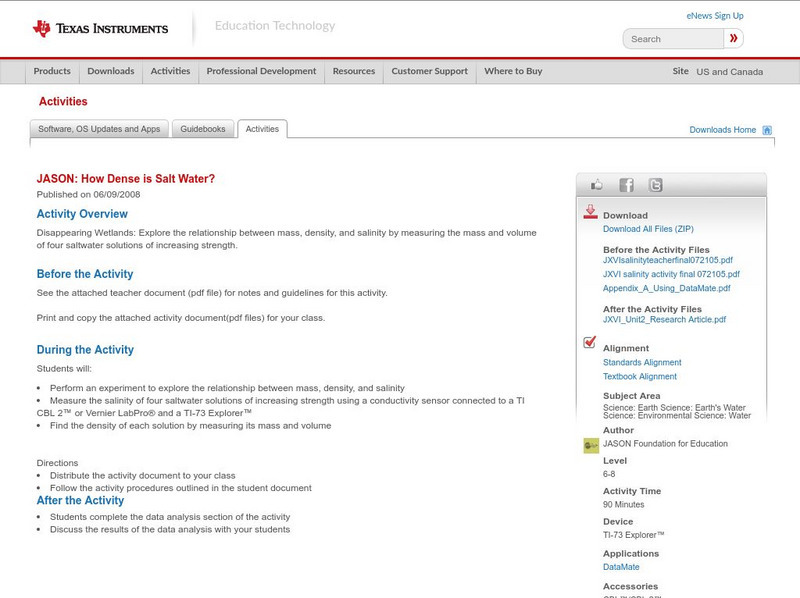This screenshot has height=598, width=800.
Task: Share on Facebook icon
Action: point(626,185)
